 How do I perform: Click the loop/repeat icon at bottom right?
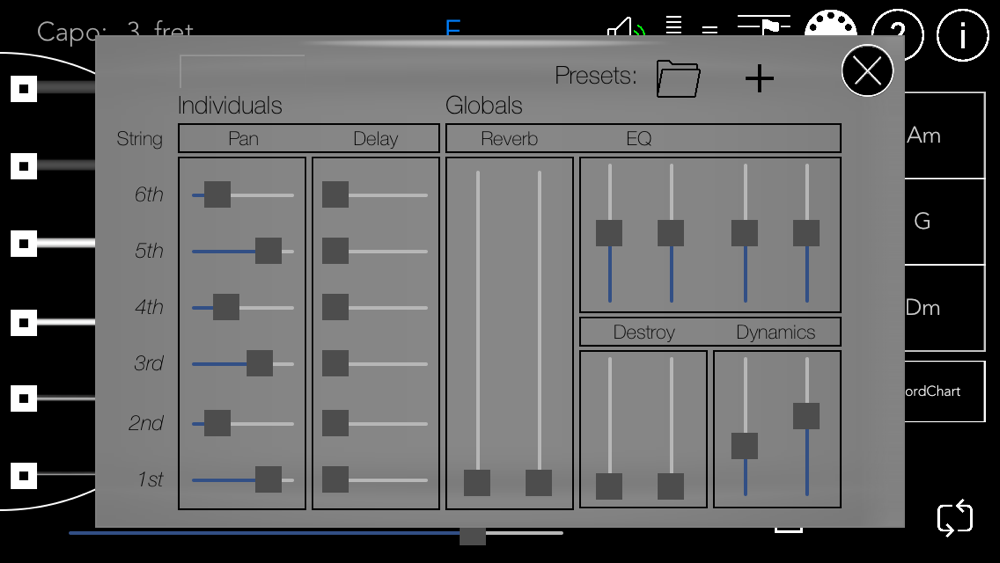point(954,518)
